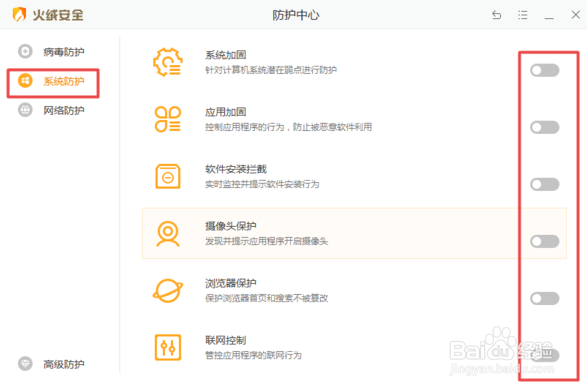Viewport: 587px width, 389px height.
Task: Click the 火绒安全 shield logo
Action: [19, 15]
